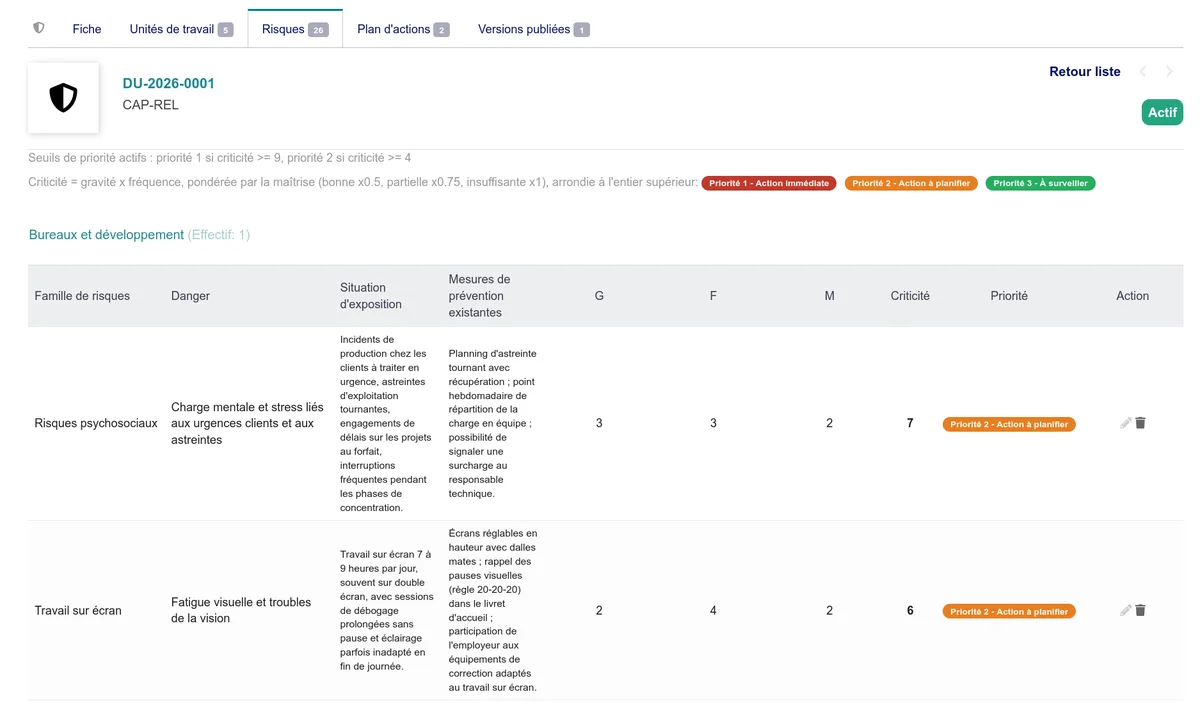The height and width of the screenshot is (708, 1200).
Task: Click the M column header
Action: (x=829, y=296)
